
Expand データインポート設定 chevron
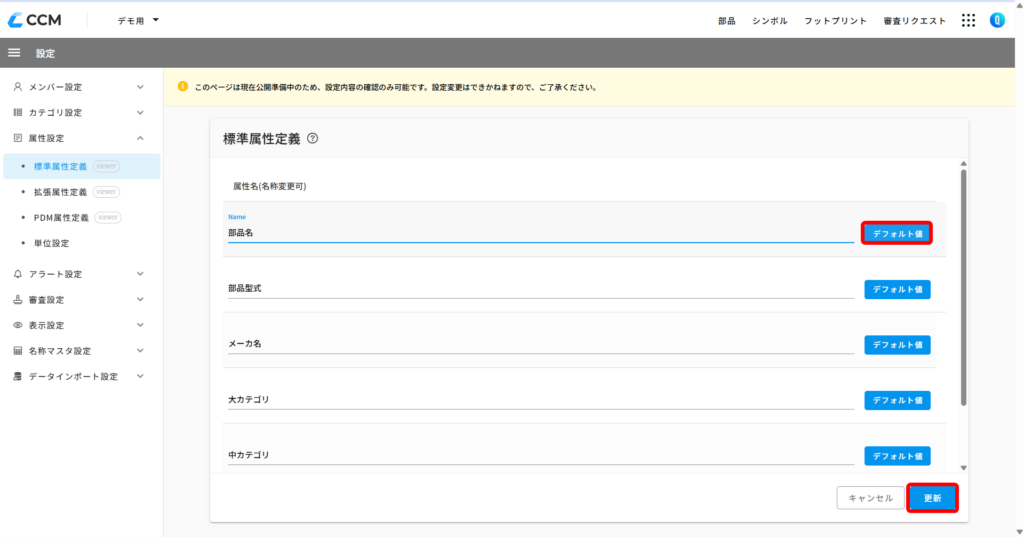coord(140,376)
